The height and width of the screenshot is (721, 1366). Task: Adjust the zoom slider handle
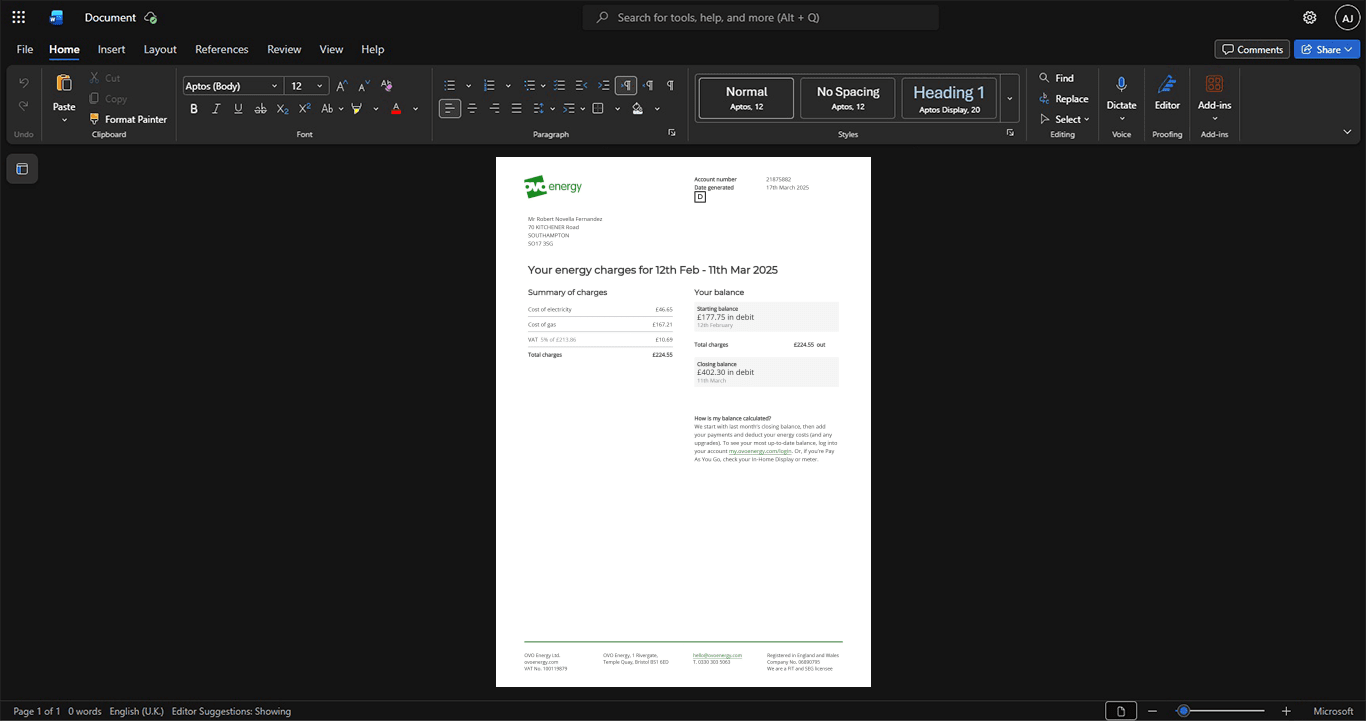(x=1183, y=711)
